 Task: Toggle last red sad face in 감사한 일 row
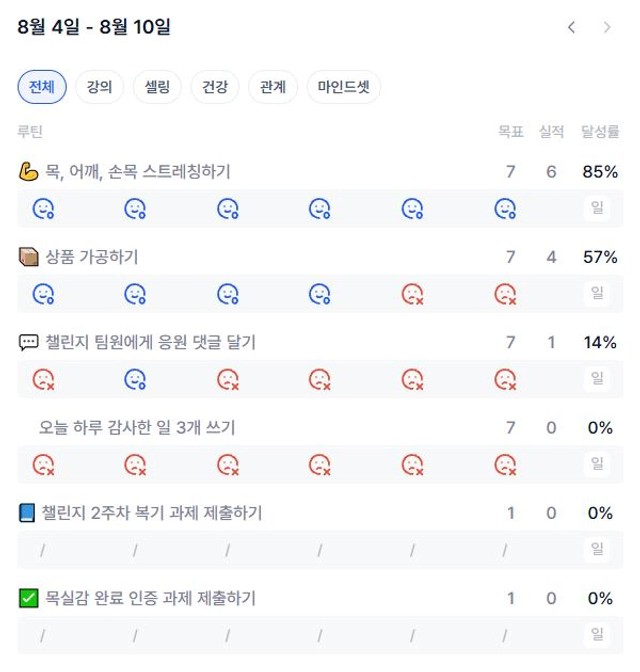(505, 465)
